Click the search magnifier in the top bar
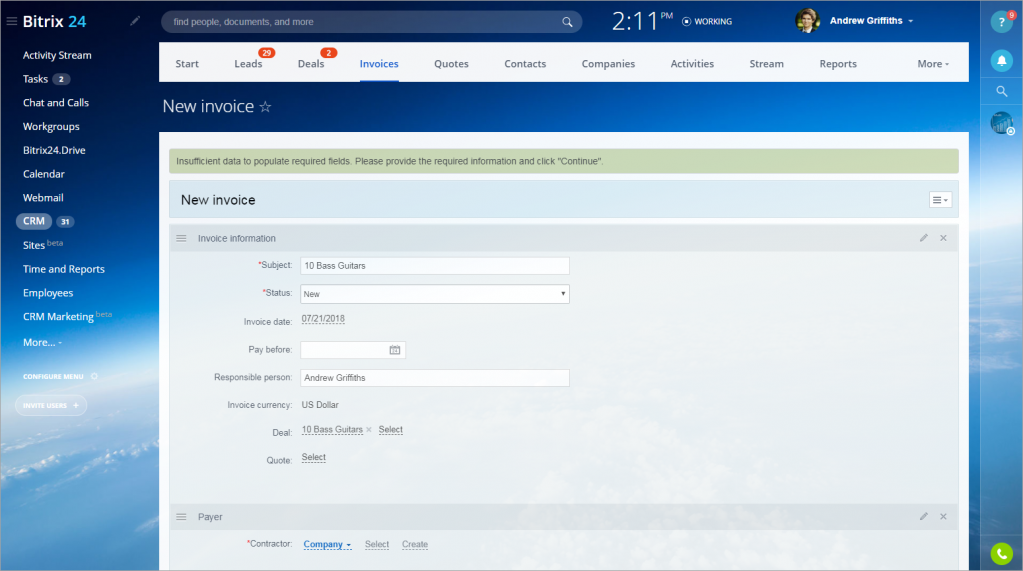 click(x=567, y=22)
